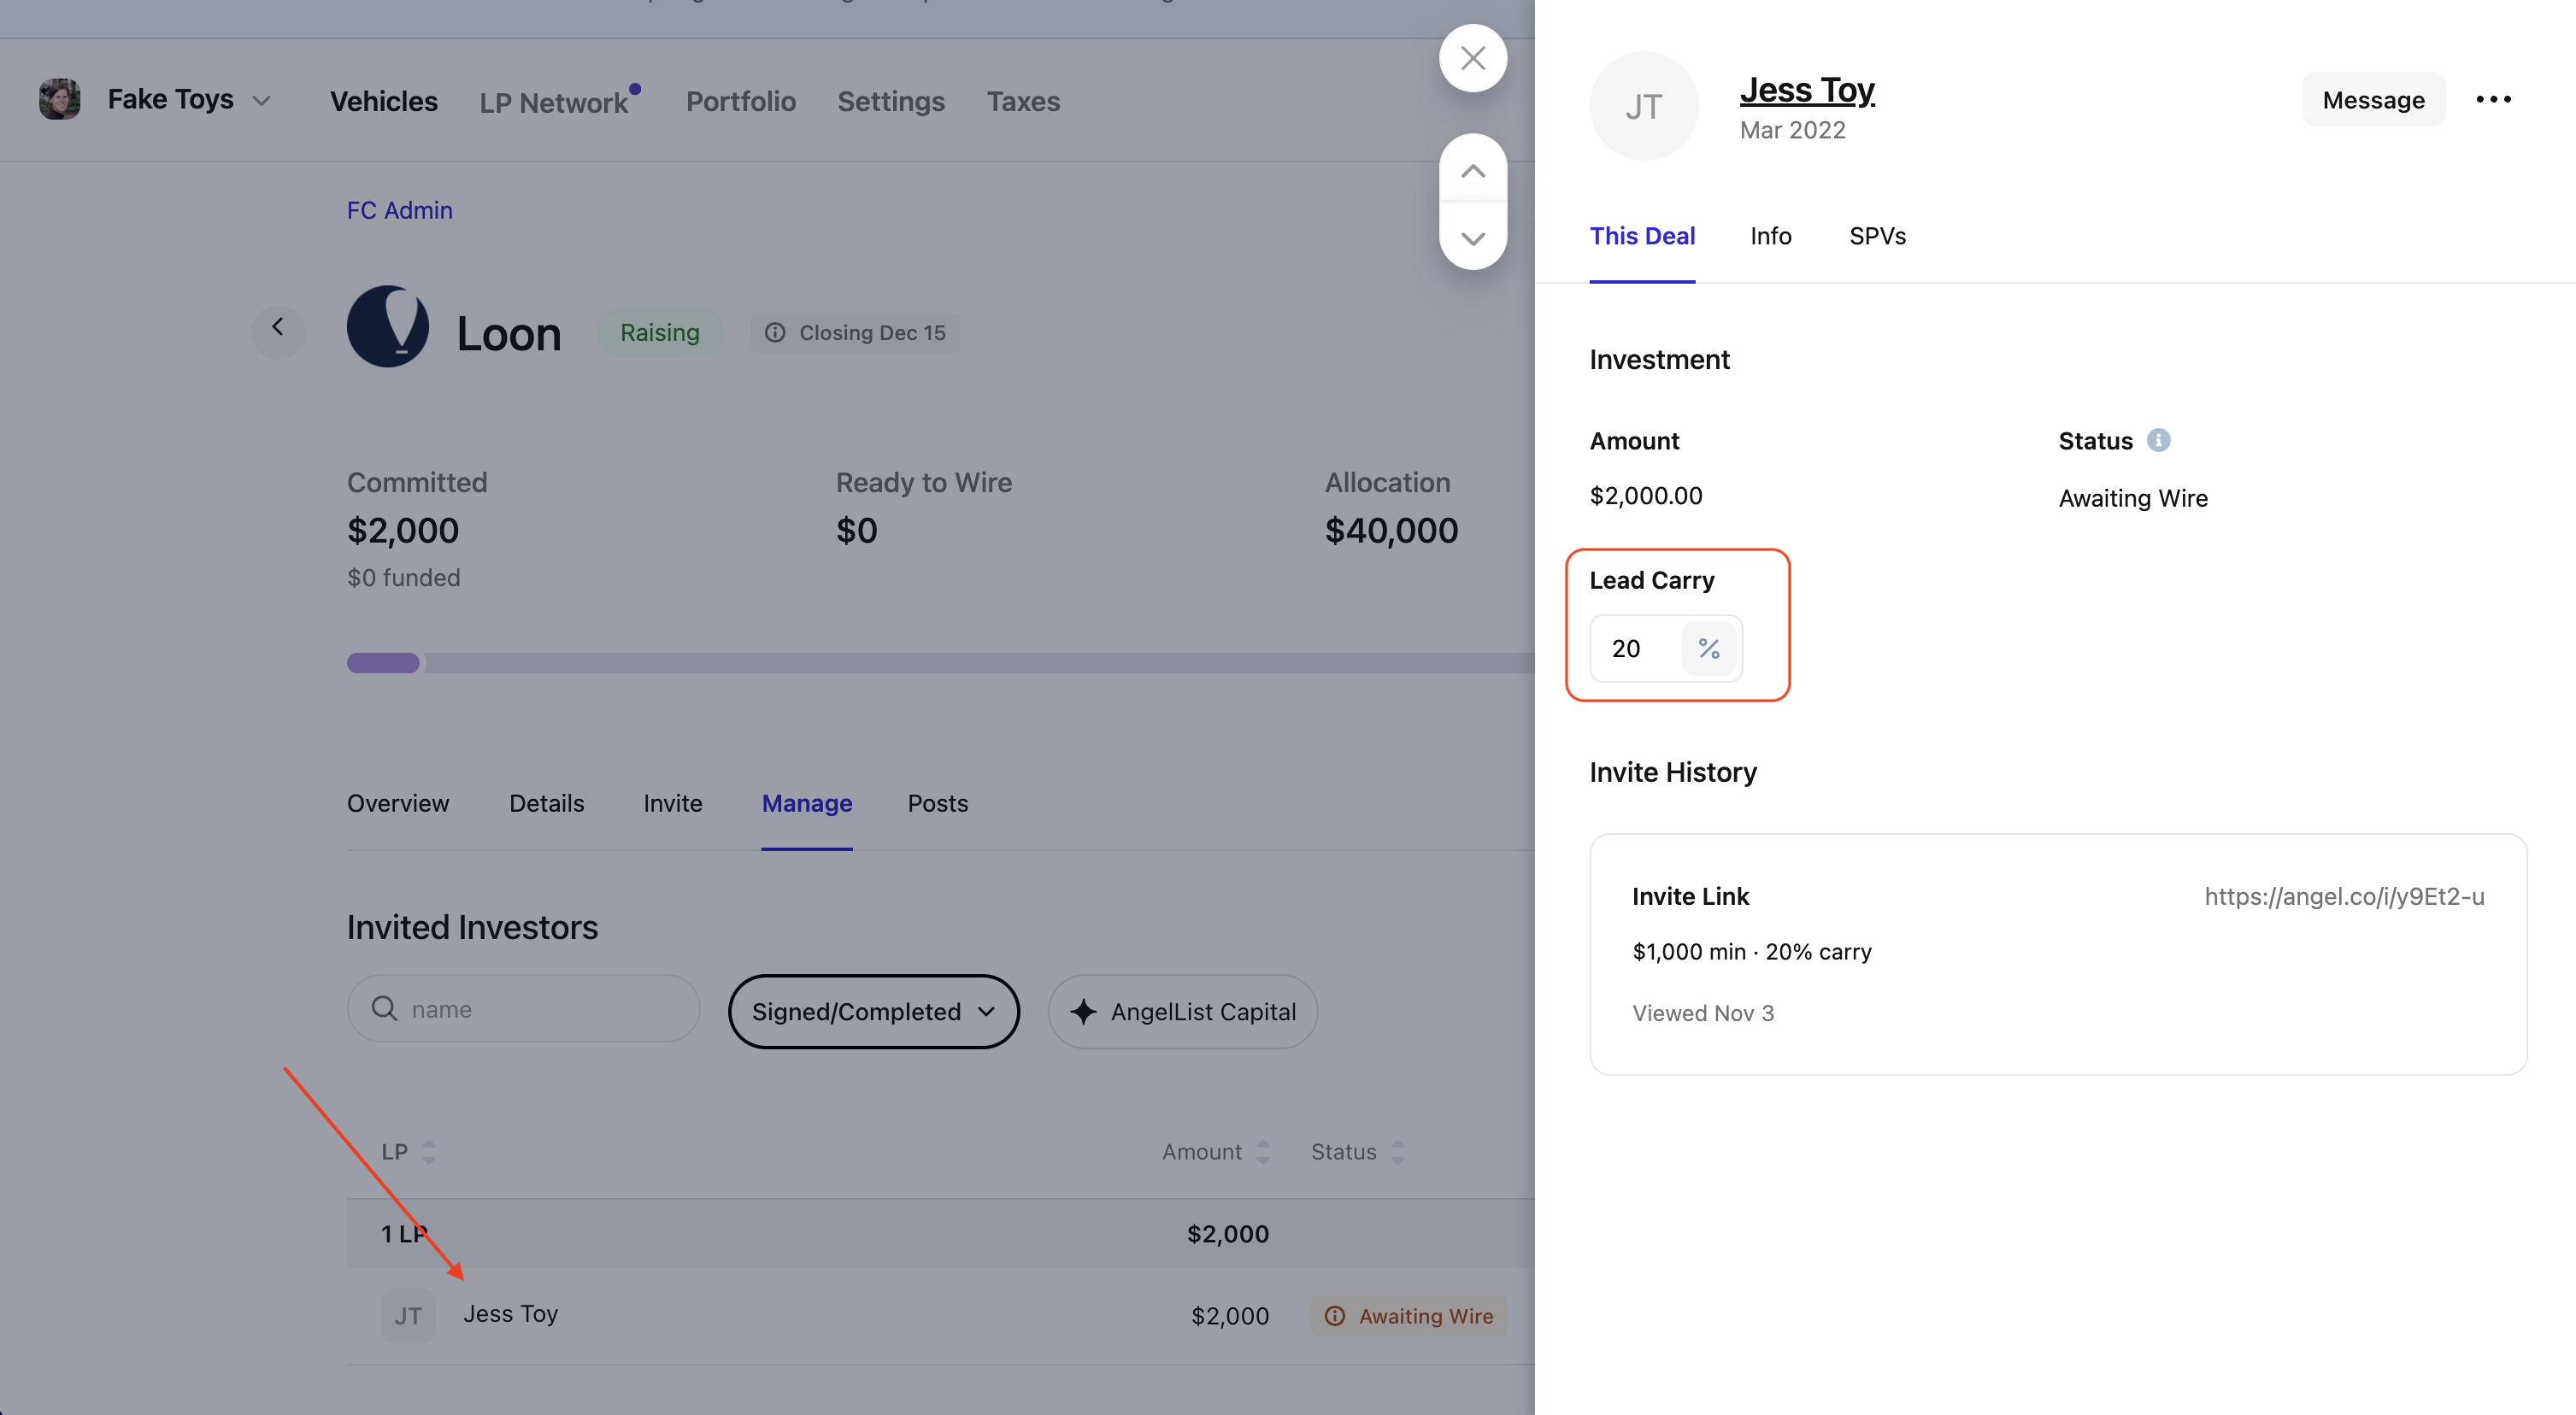
Task: Click the Awaiting Wire status text in panel
Action: click(x=2132, y=497)
